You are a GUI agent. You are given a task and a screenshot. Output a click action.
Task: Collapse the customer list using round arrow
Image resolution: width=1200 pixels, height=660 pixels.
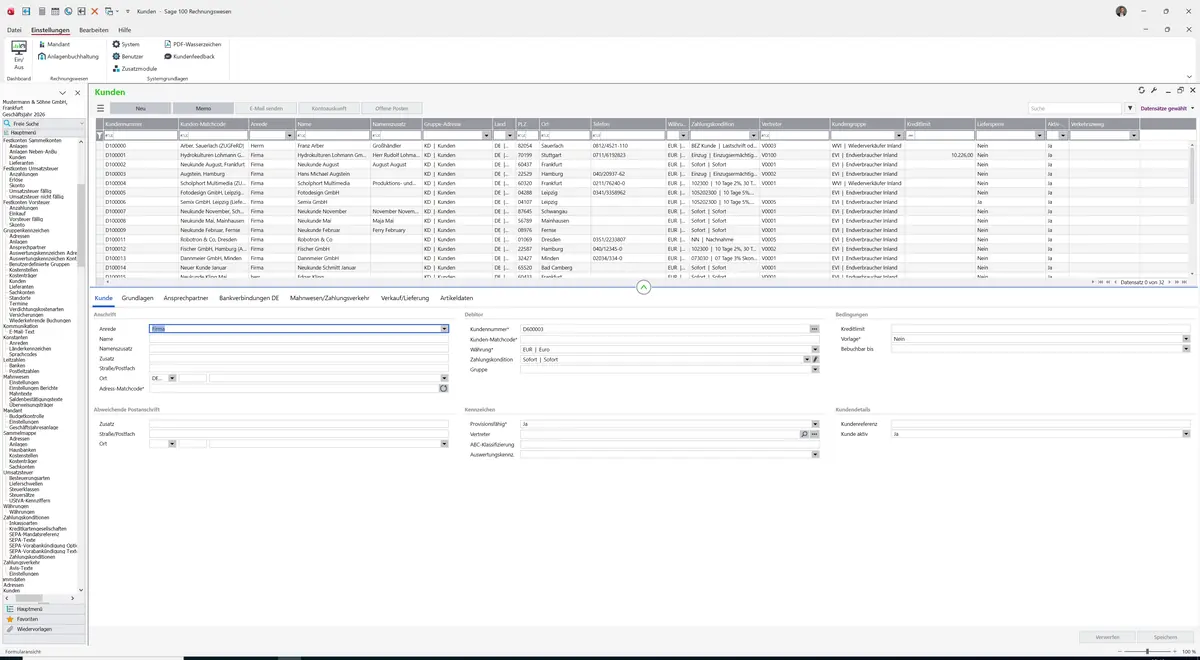(x=643, y=287)
